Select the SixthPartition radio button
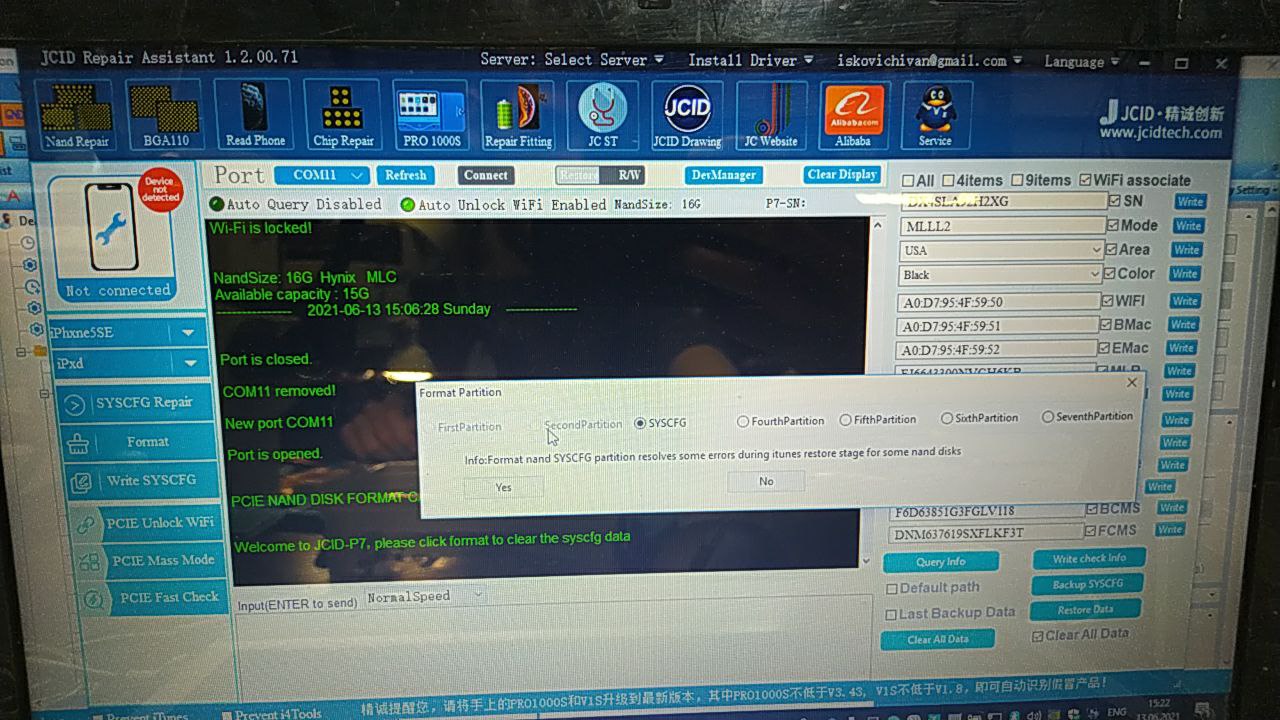Image resolution: width=1280 pixels, height=720 pixels. click(947, 418)
